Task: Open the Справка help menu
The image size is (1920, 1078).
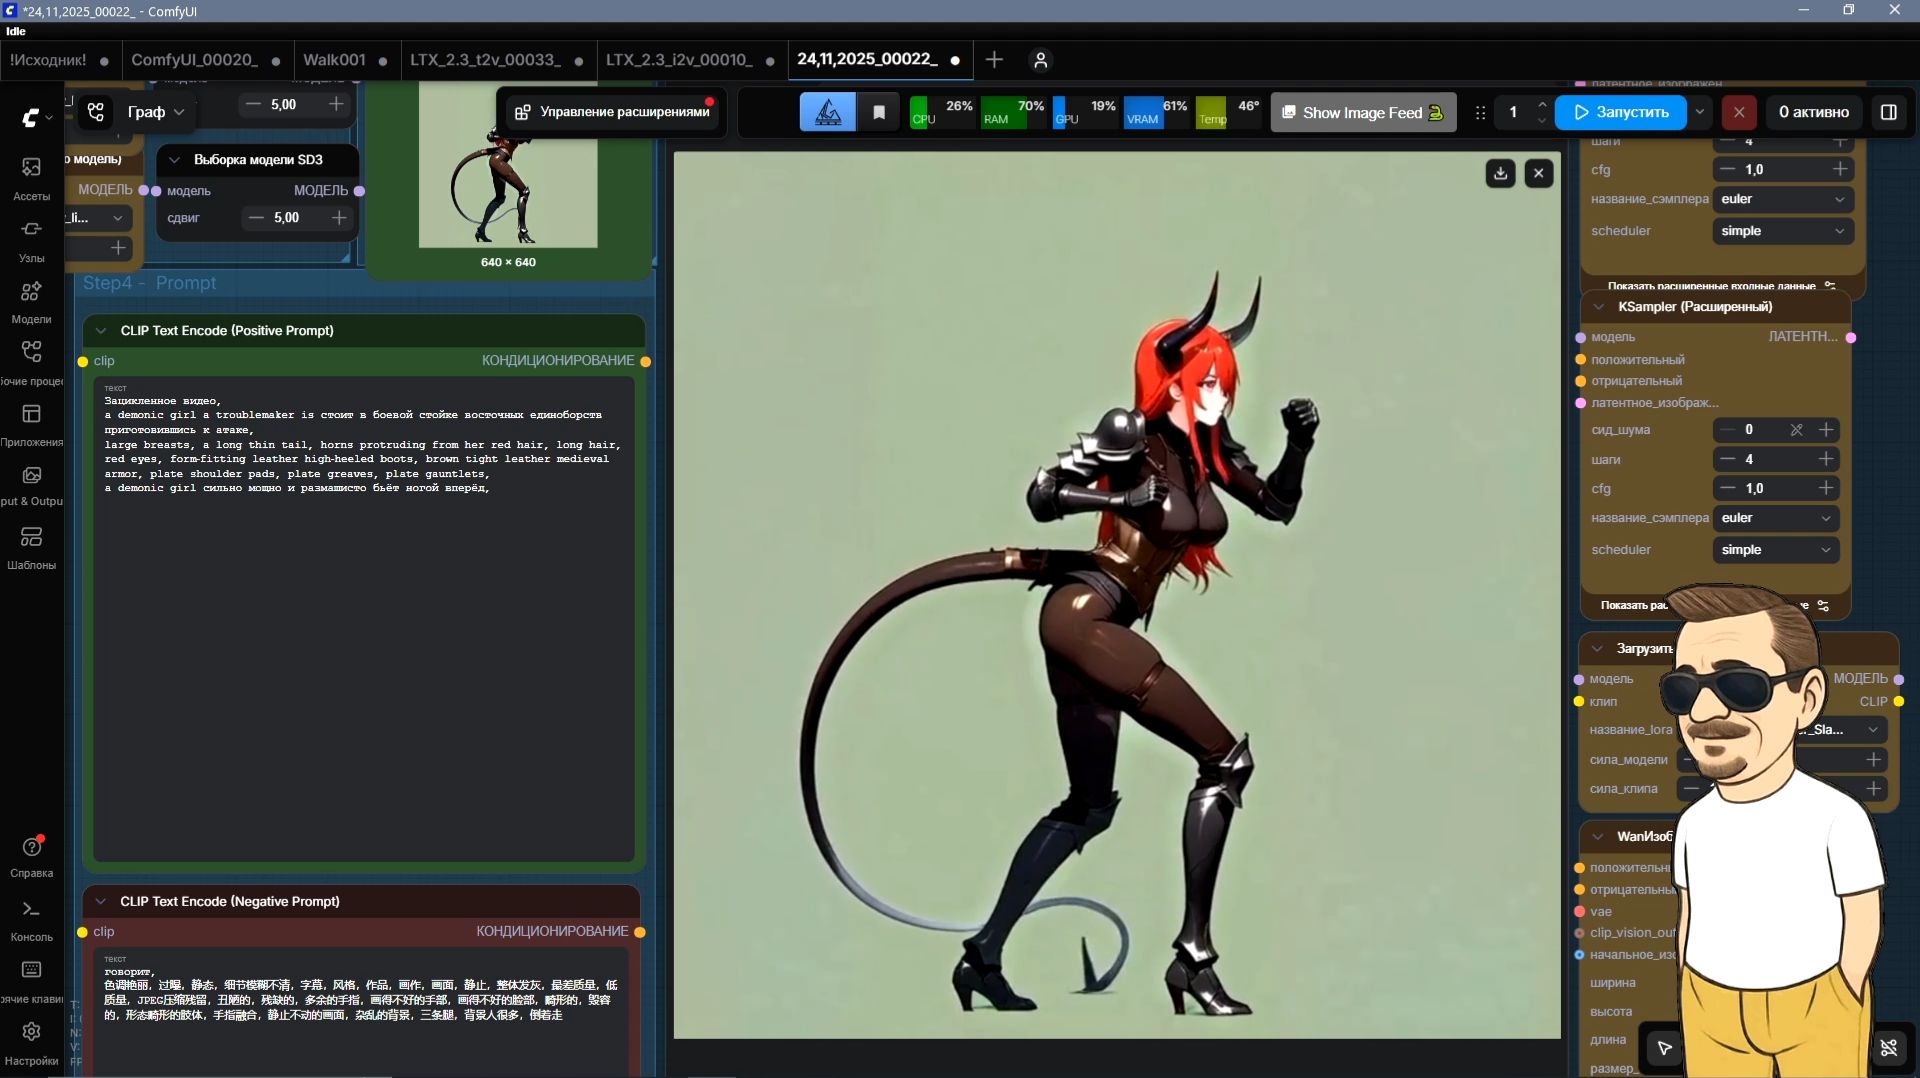Action: pyautogui.click(x=32, y=855)
